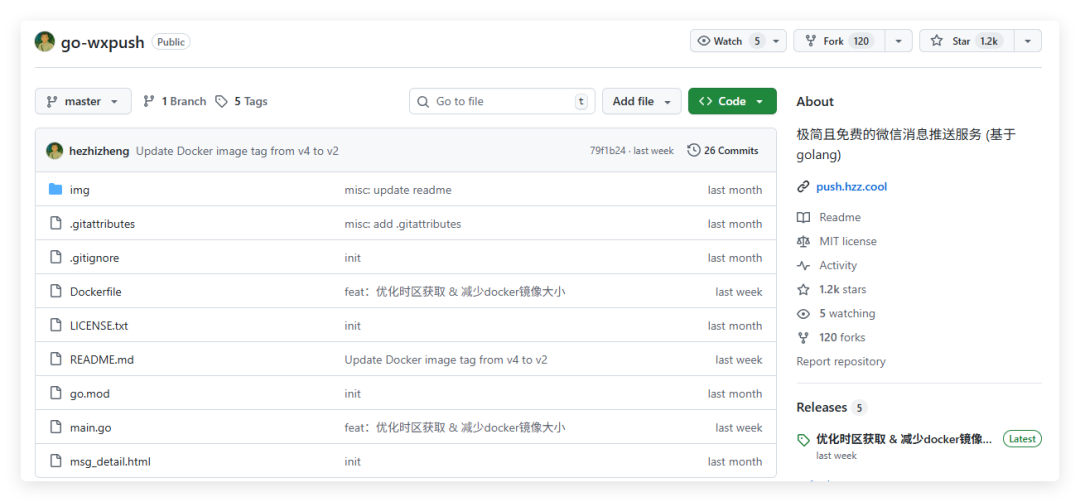Click the file icon next to LICENSE.txt
Screen dimensions: 1080x502
coord(56,326)
